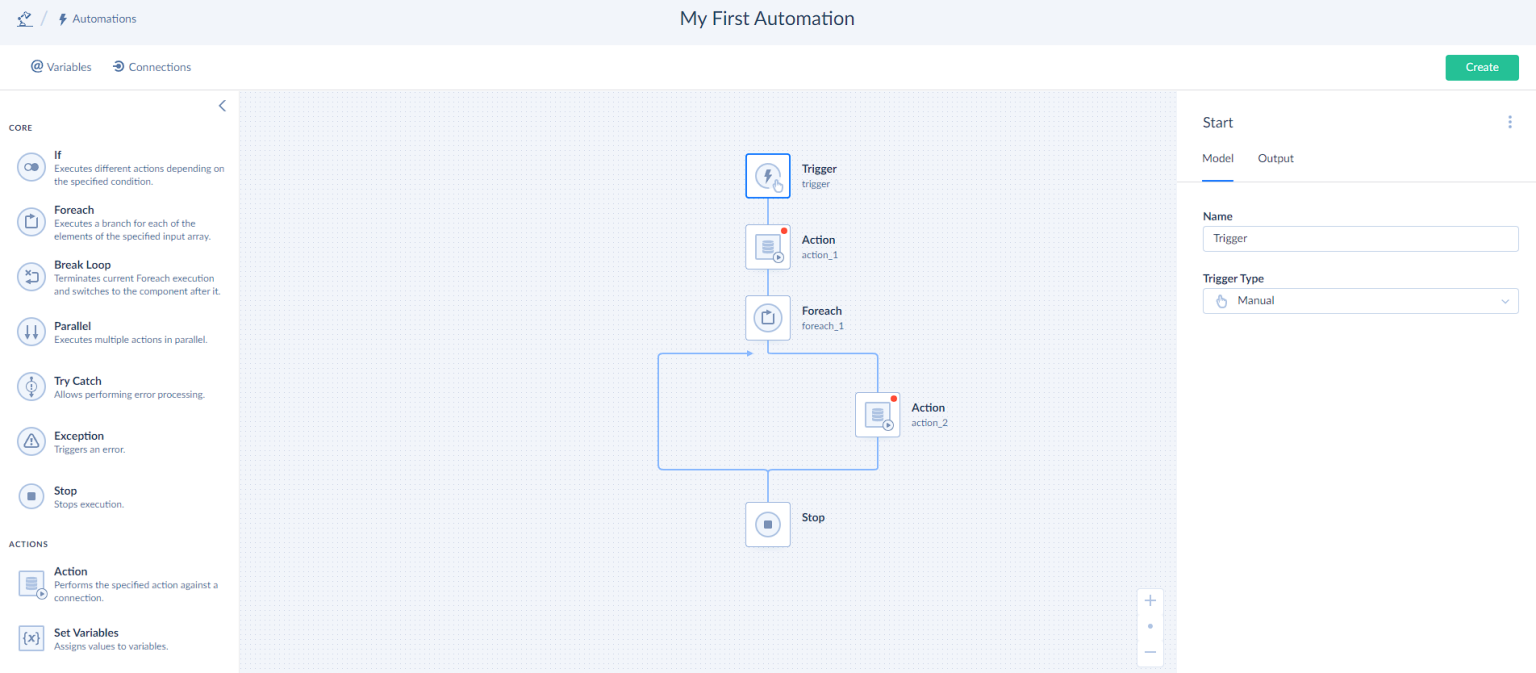Open the Trigger Type dropdown
Viewport: 1536px width, 673px height.
(x=1360, y=300)
